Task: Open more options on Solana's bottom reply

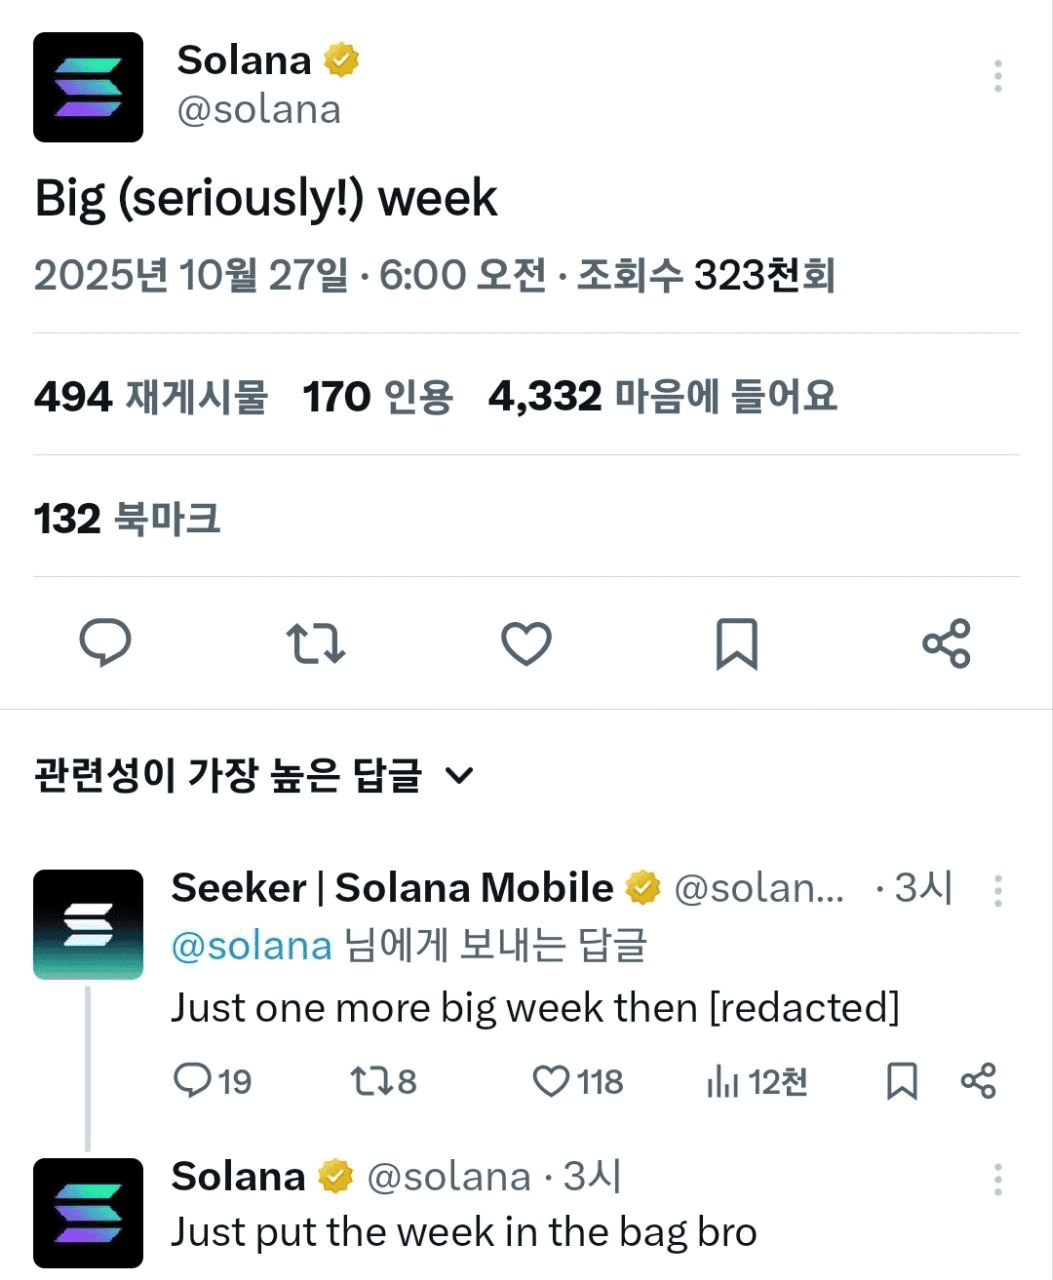Action: (x=997, y=1180)
